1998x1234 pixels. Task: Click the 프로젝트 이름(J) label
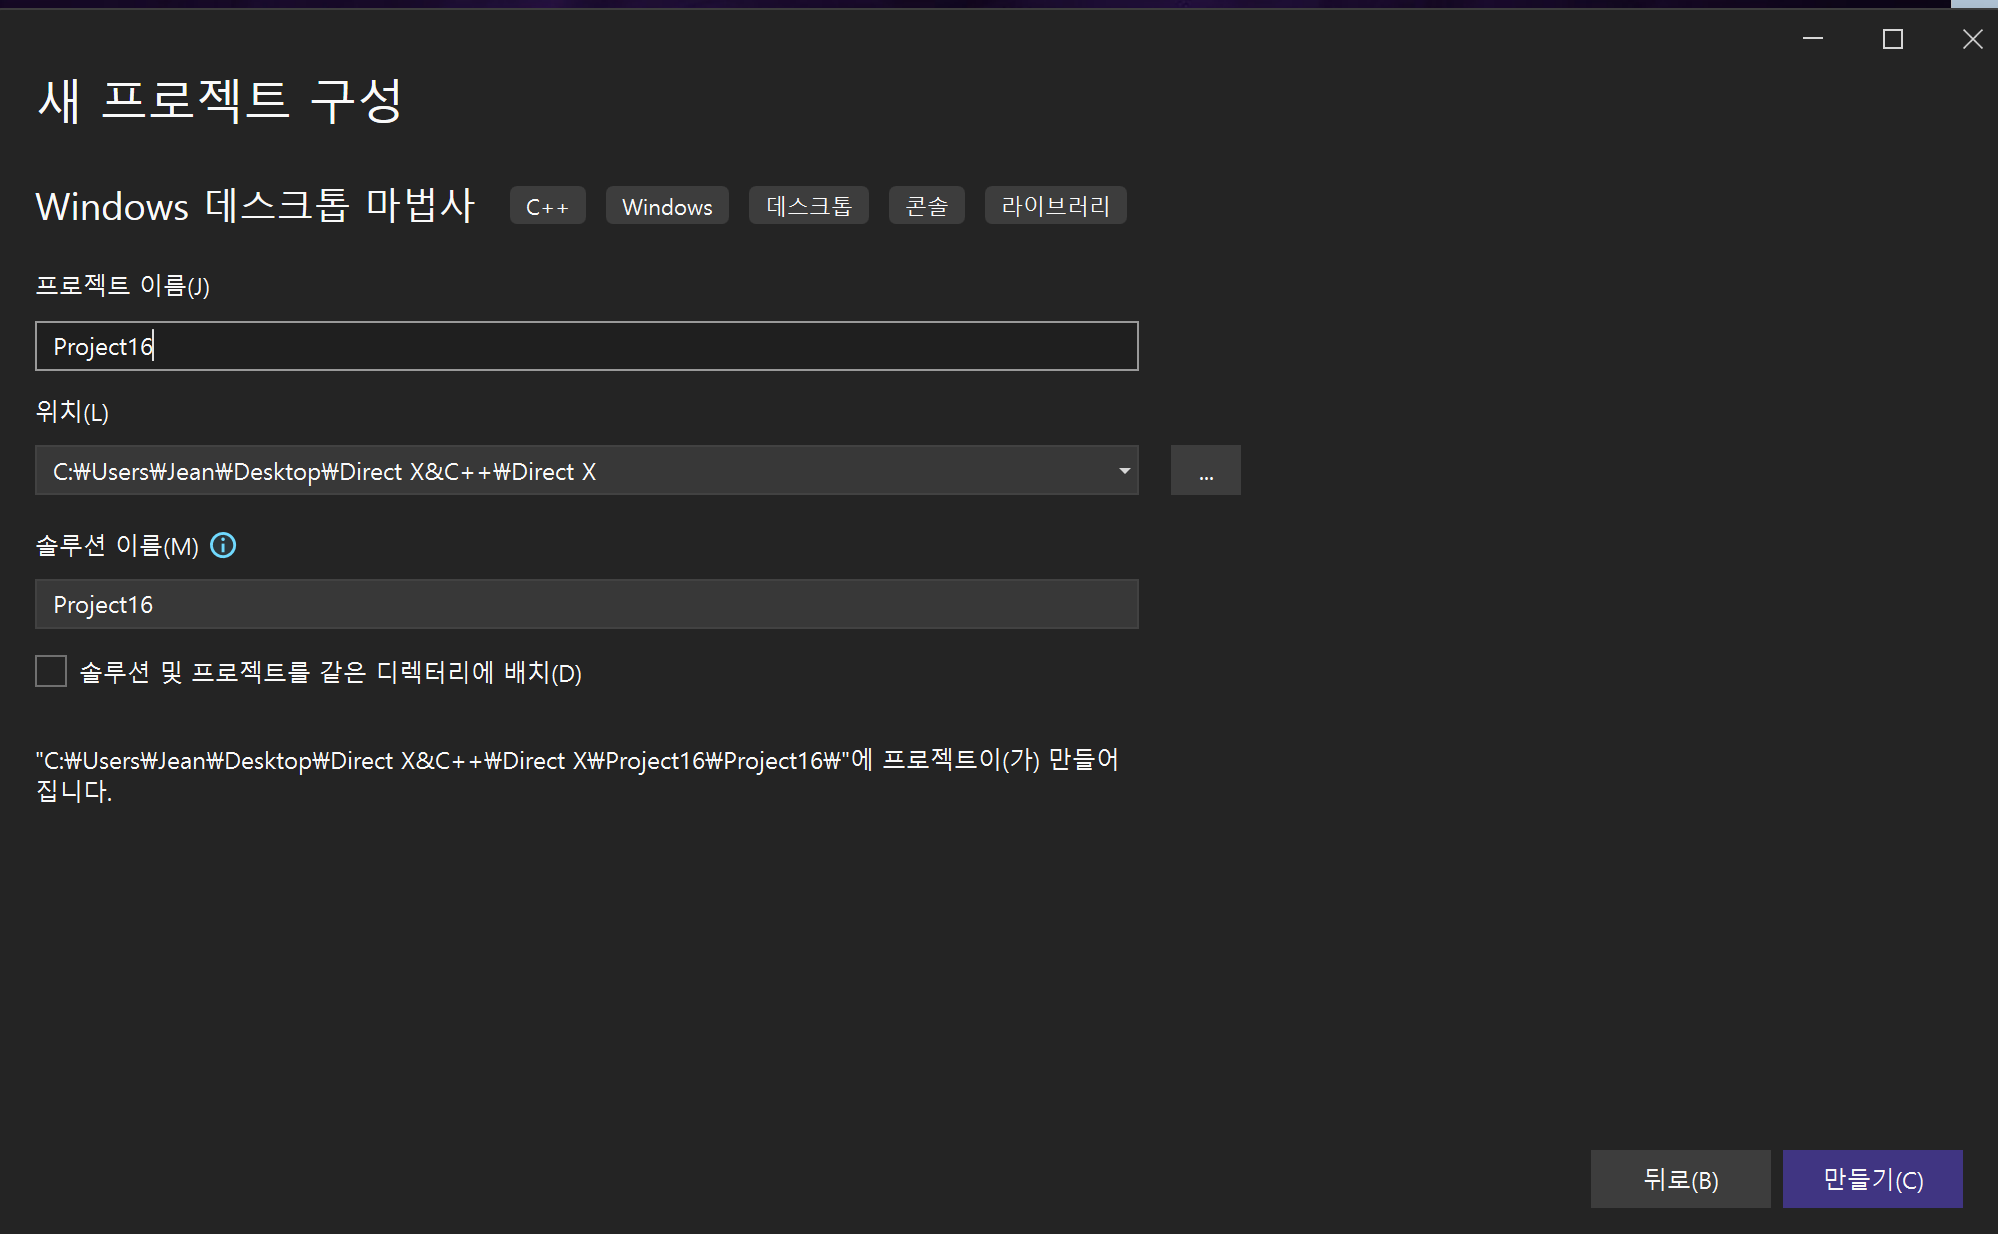[x=122, y=286]
